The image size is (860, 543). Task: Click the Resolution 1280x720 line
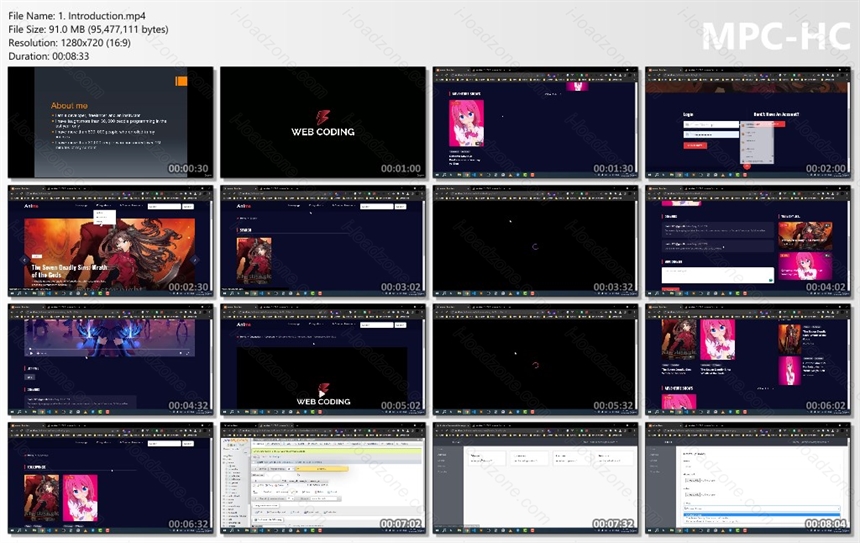[70, 43]
